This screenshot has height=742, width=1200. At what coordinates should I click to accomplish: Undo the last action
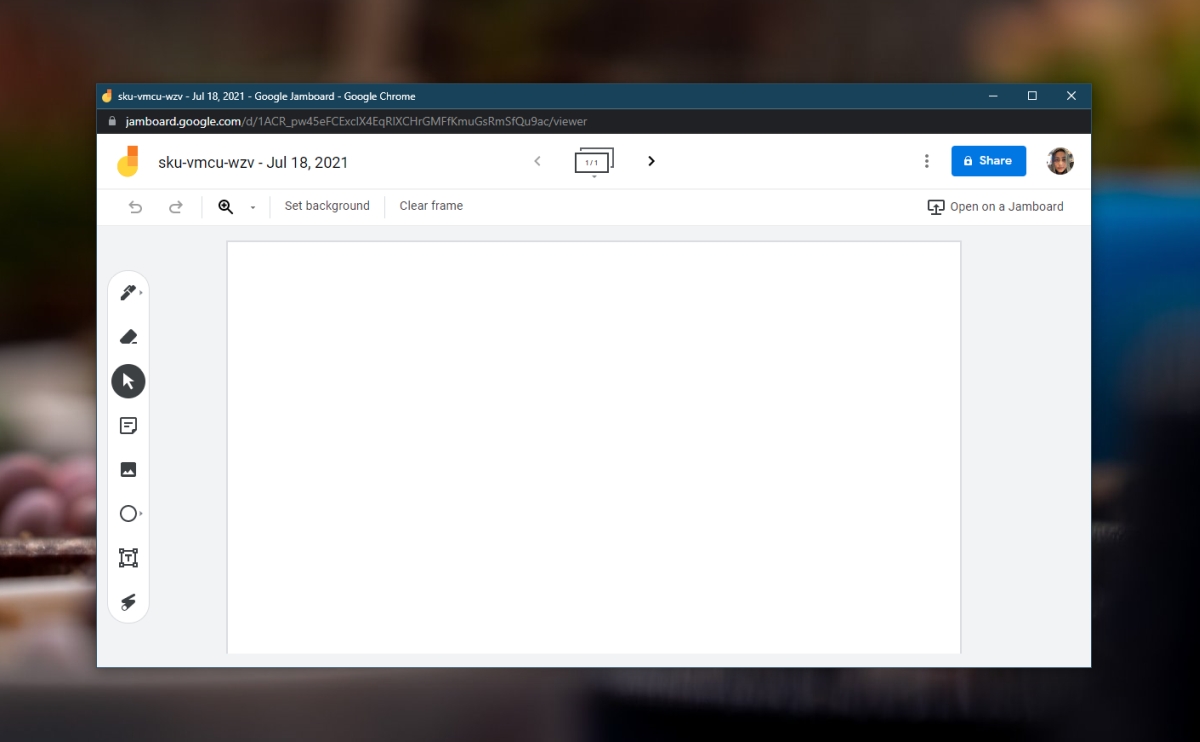136,207
